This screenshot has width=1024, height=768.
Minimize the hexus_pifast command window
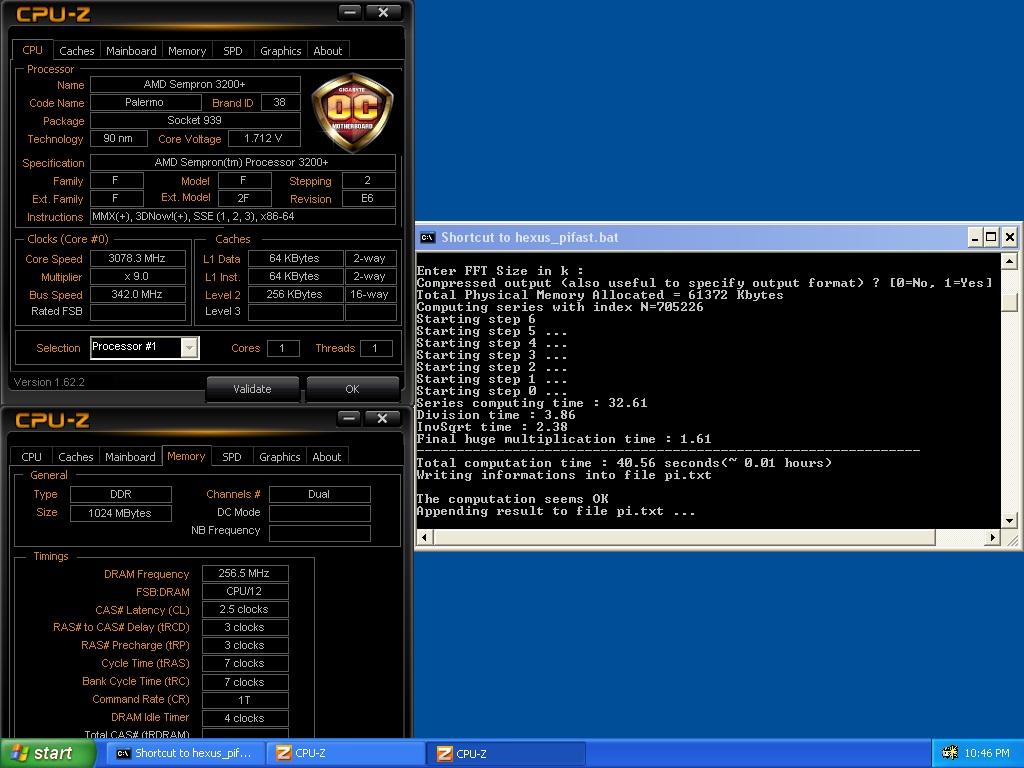point(974,238)
